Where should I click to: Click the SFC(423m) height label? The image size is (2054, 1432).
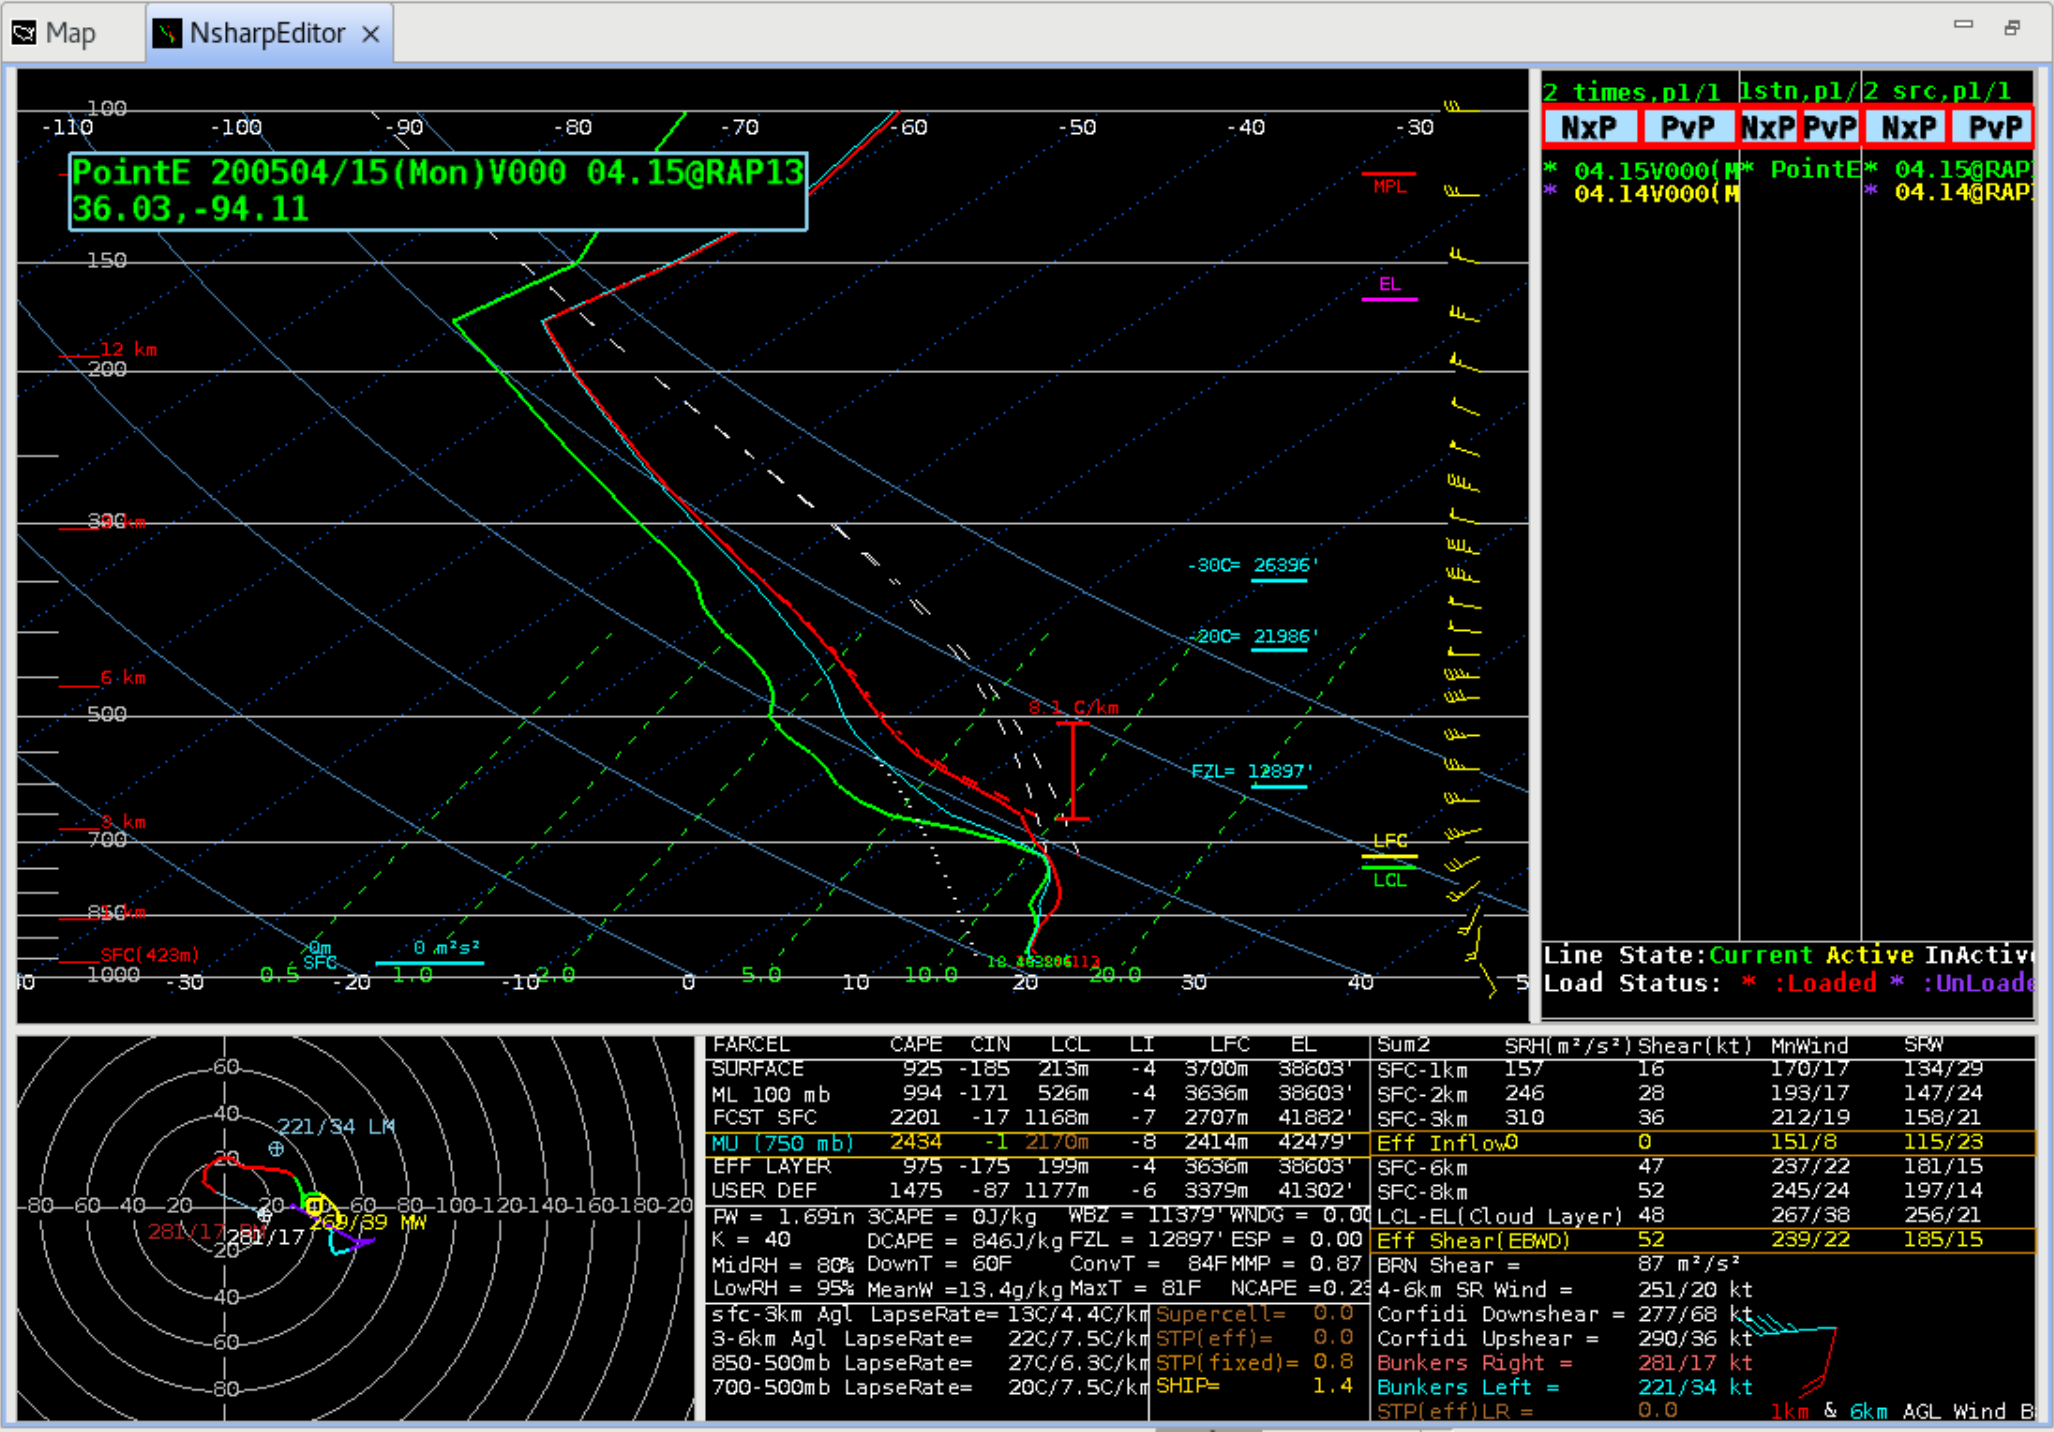149,955
